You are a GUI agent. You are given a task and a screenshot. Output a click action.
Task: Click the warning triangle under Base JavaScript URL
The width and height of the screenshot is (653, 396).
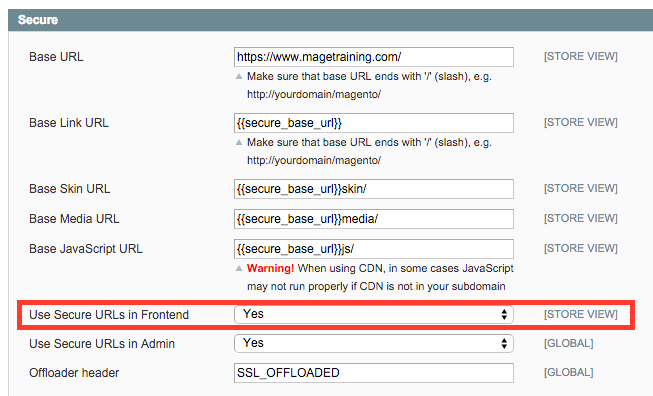click(239, 269)
